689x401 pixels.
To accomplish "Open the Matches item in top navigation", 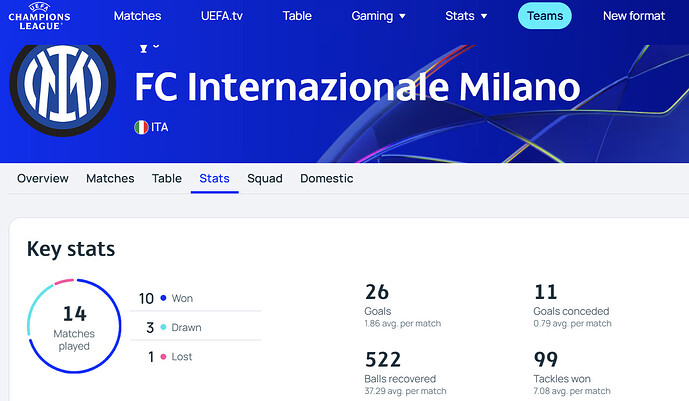I will tap(138, 16).
